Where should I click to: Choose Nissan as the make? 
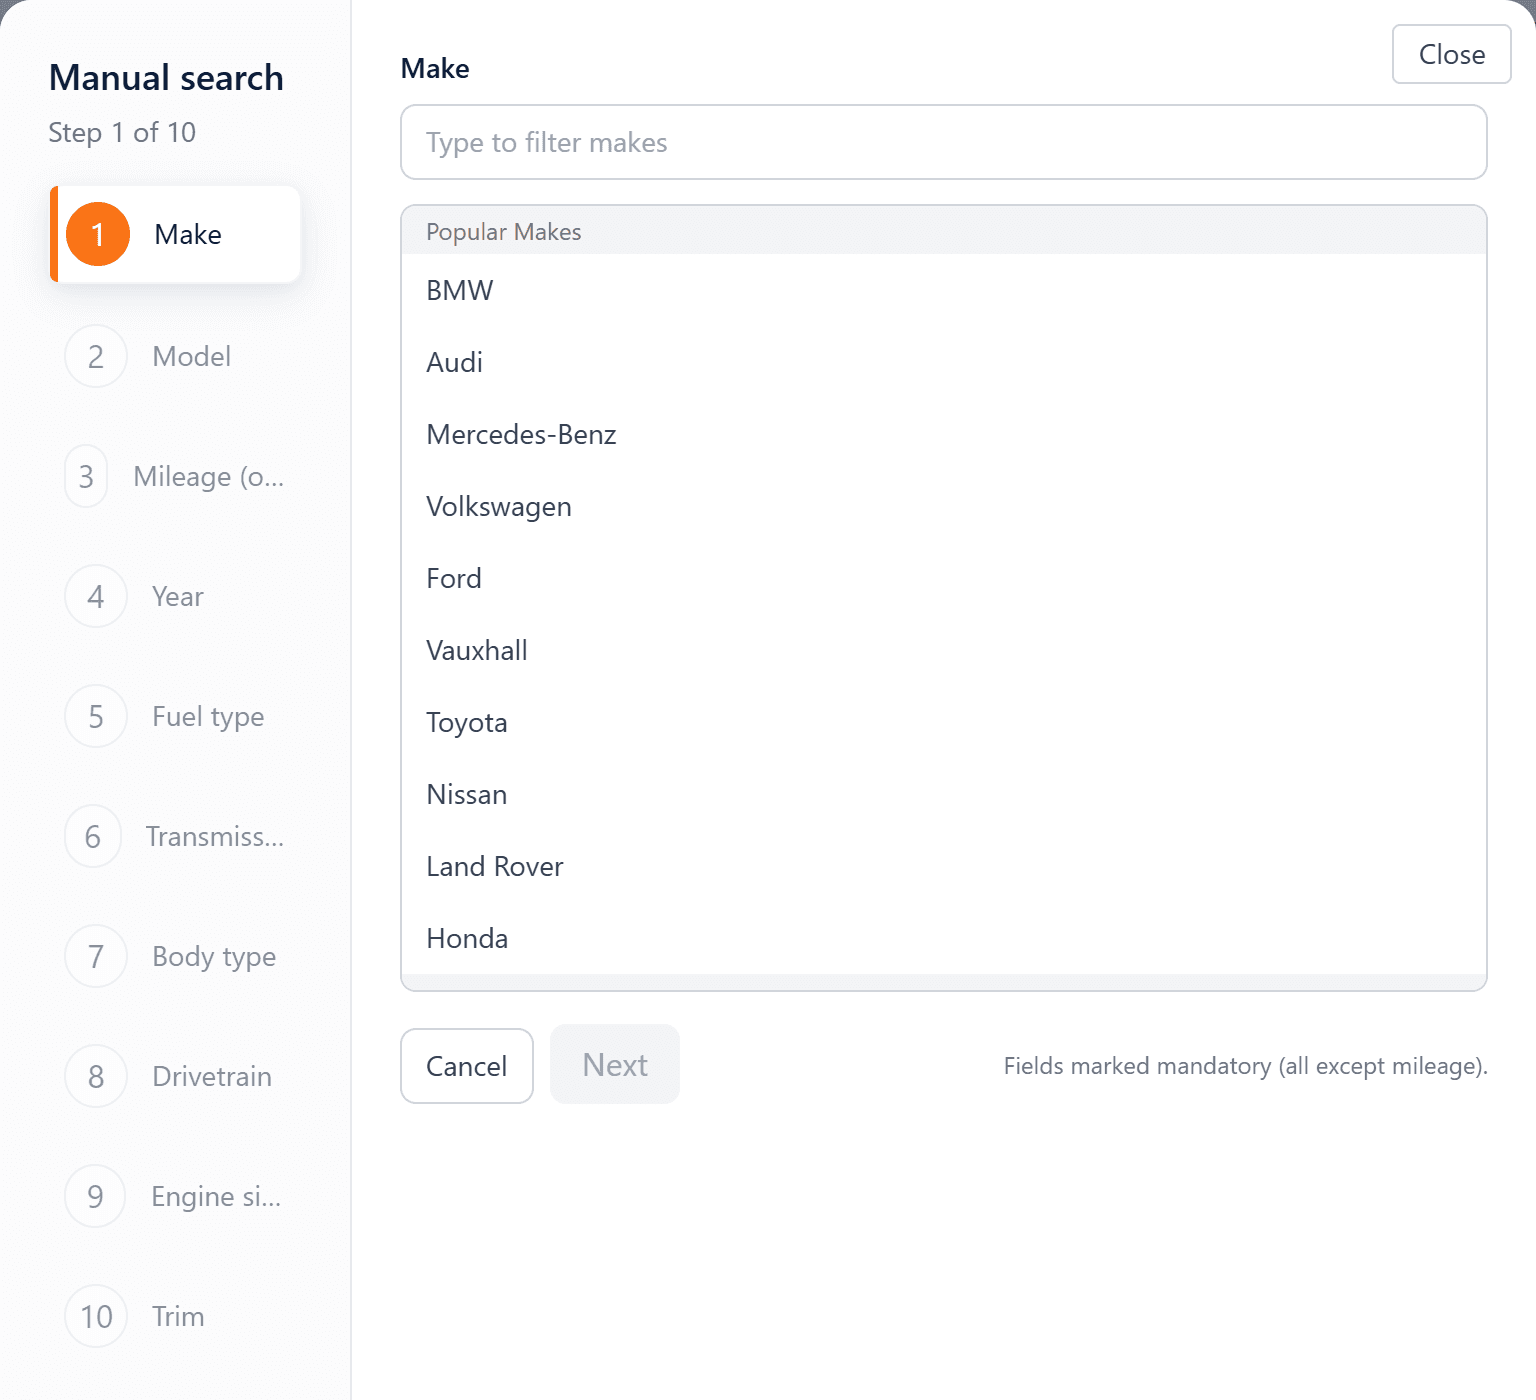click(943, 794)
